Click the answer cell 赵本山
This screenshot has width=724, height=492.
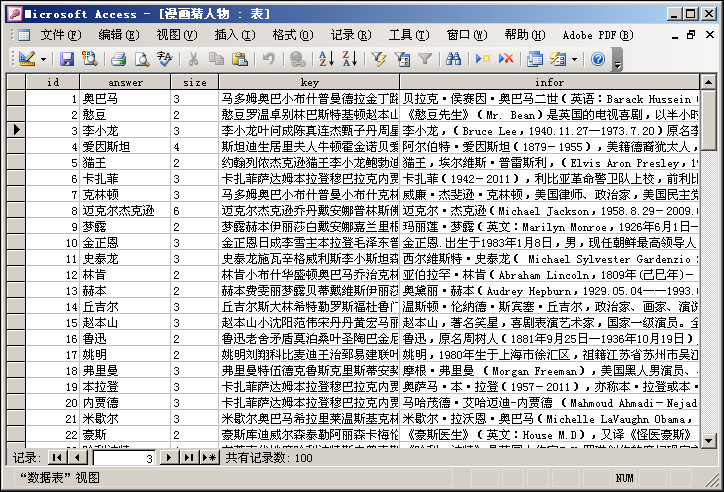pos(125,322)
